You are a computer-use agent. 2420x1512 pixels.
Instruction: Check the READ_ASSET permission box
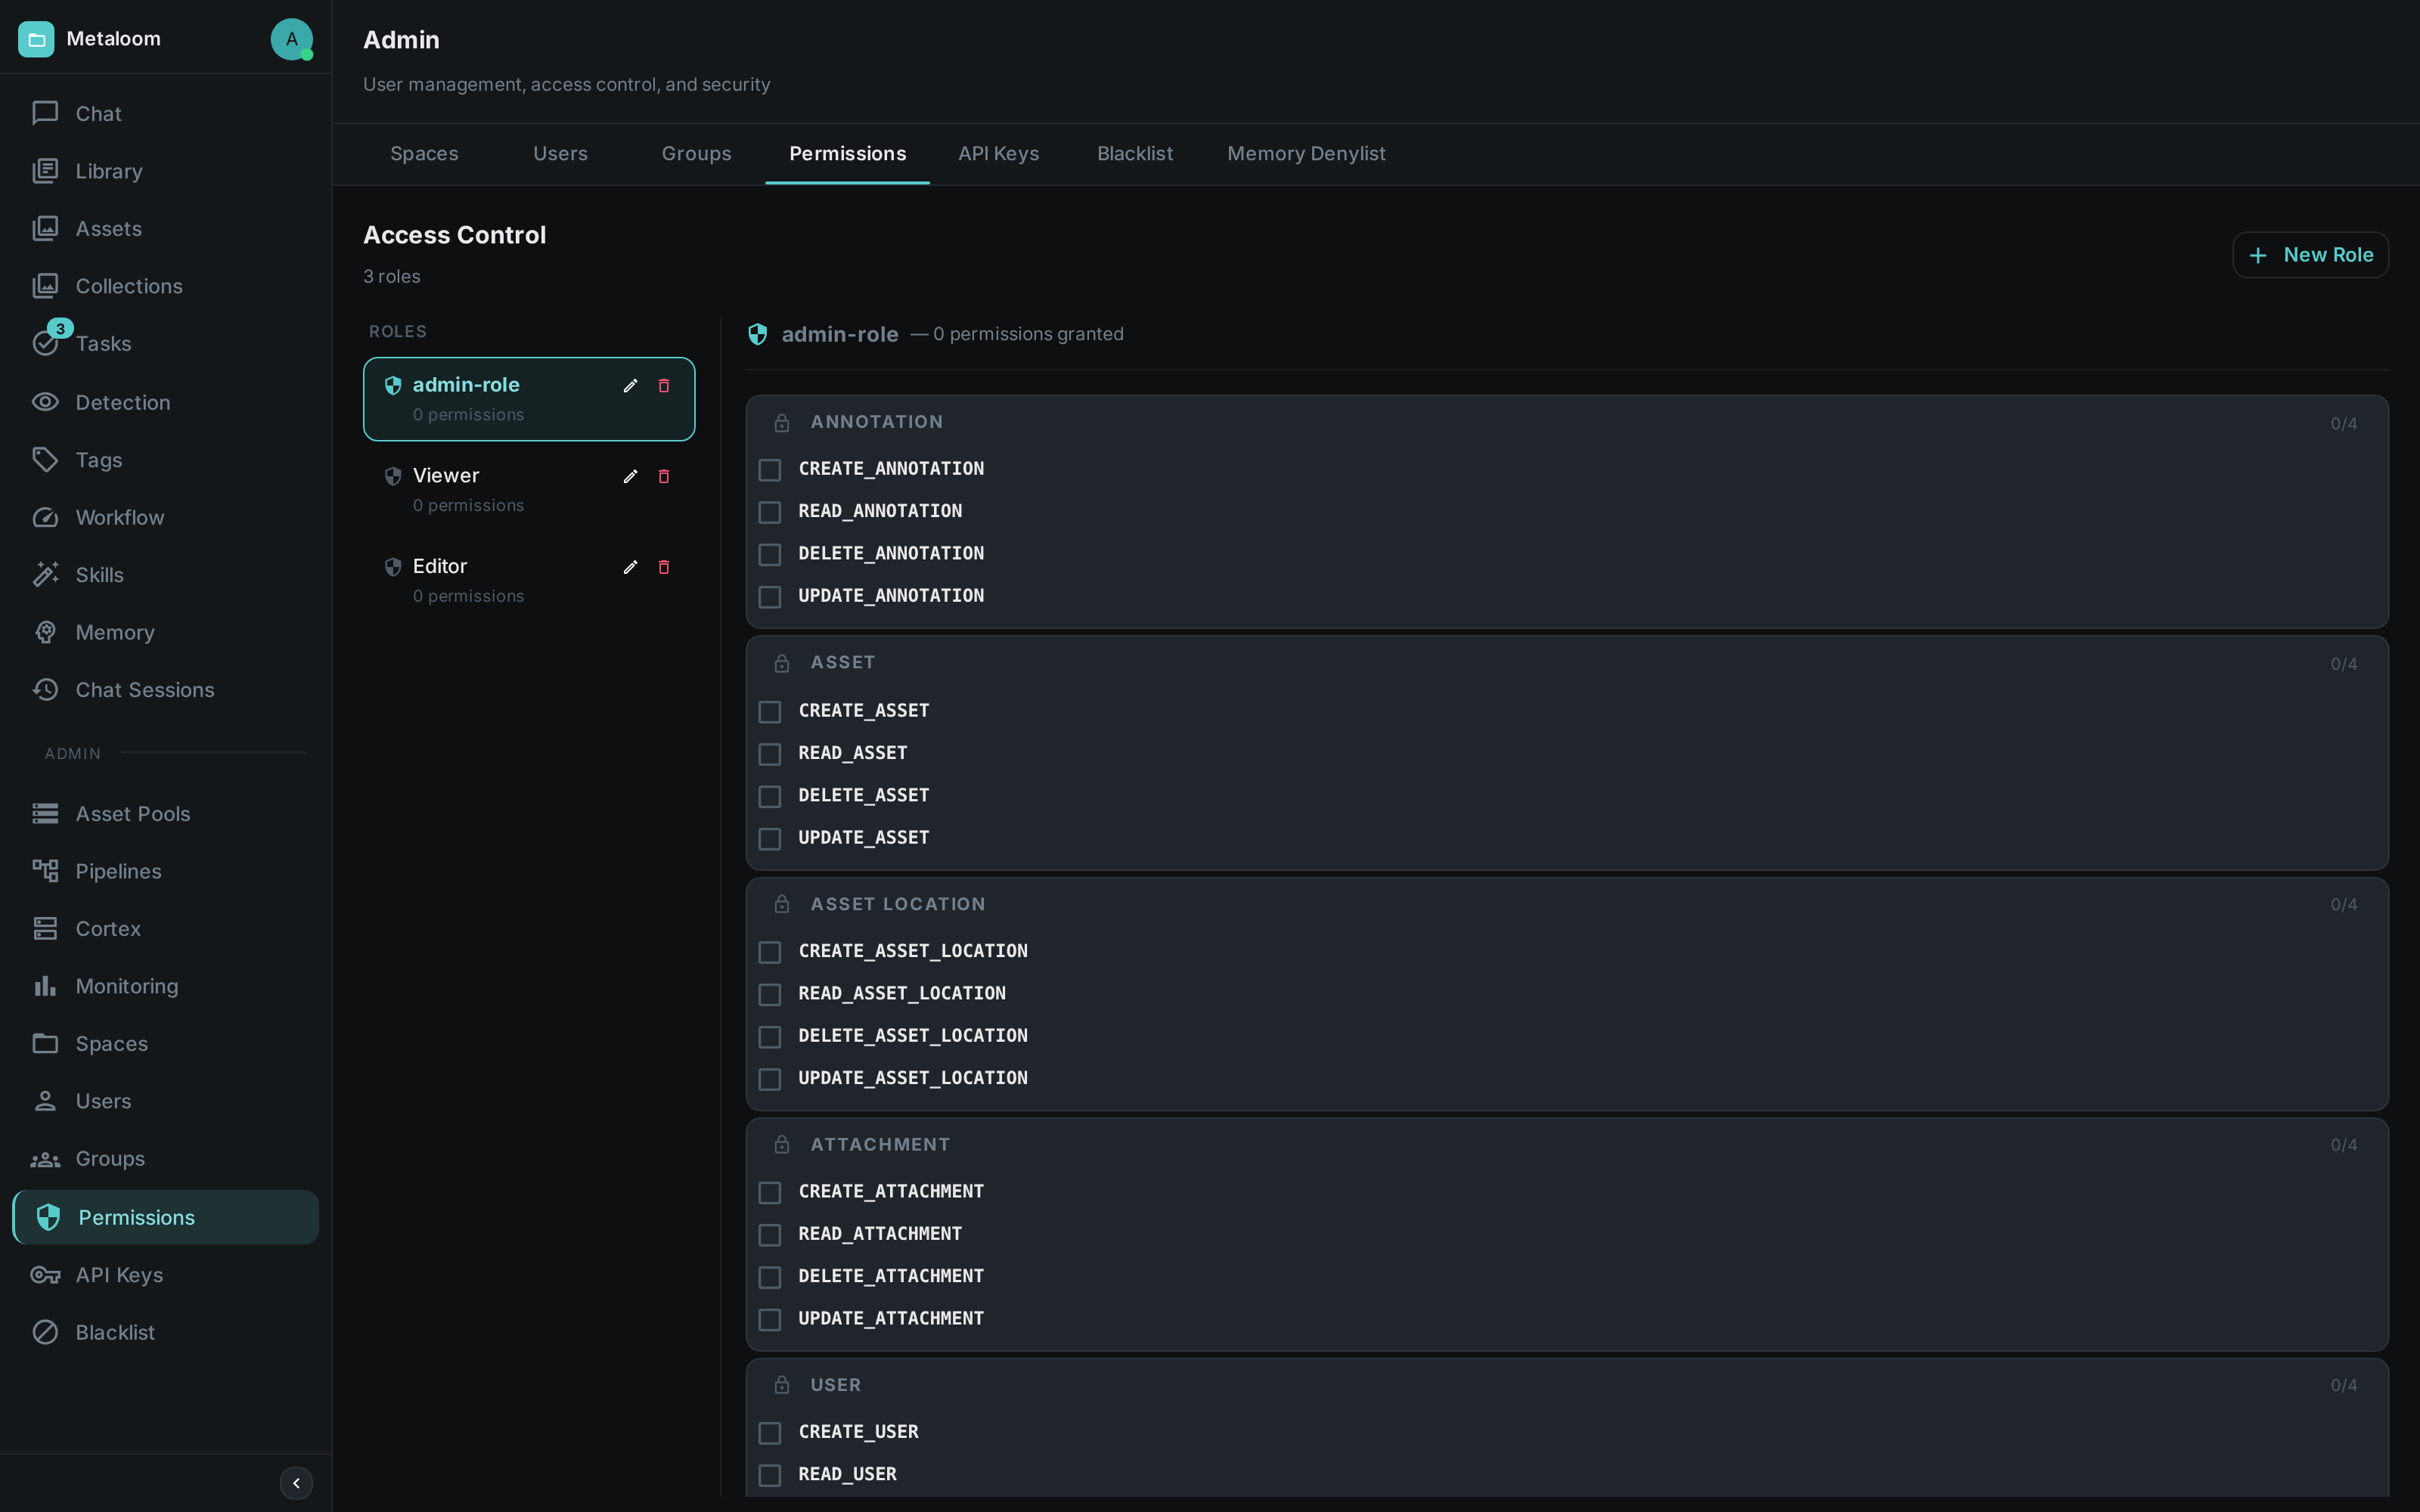(x=770, y=754)
